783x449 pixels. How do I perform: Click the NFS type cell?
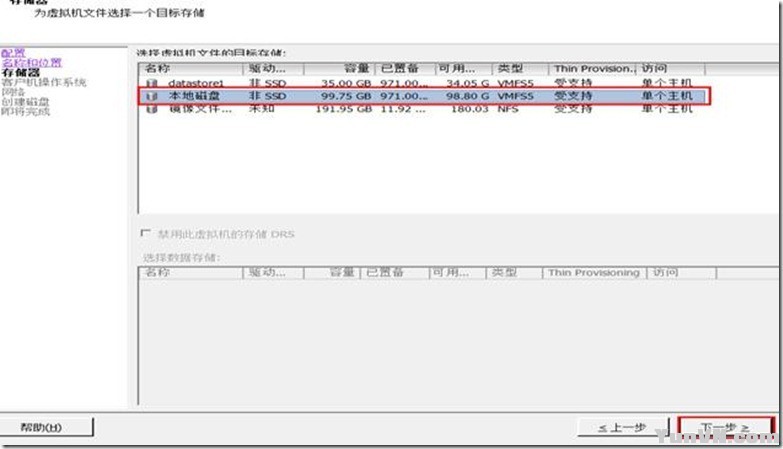(508, 108)
